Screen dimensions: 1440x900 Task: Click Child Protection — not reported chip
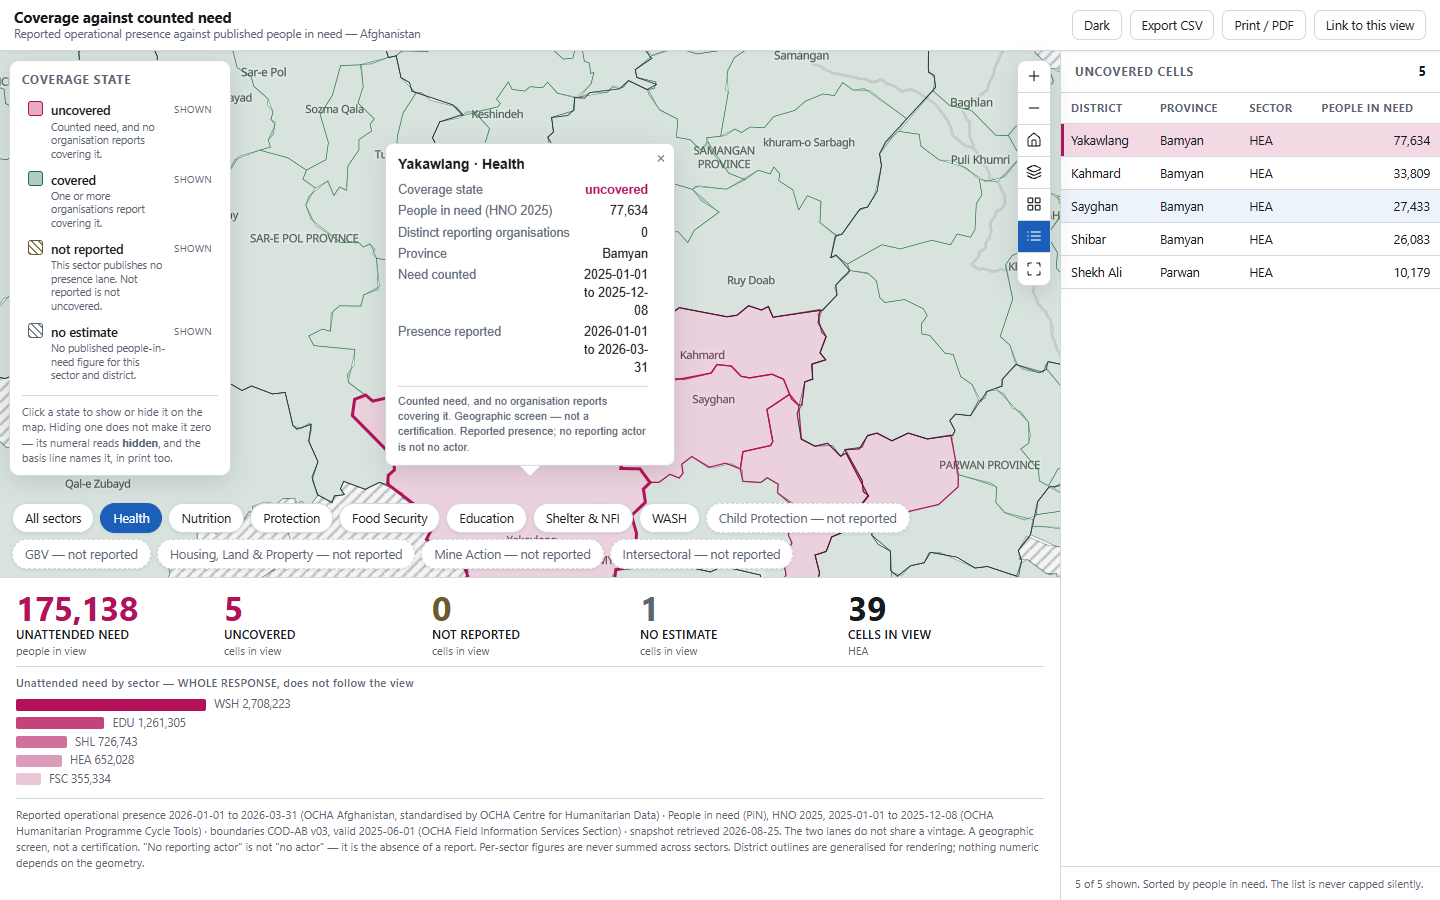[x=807, y=518]
